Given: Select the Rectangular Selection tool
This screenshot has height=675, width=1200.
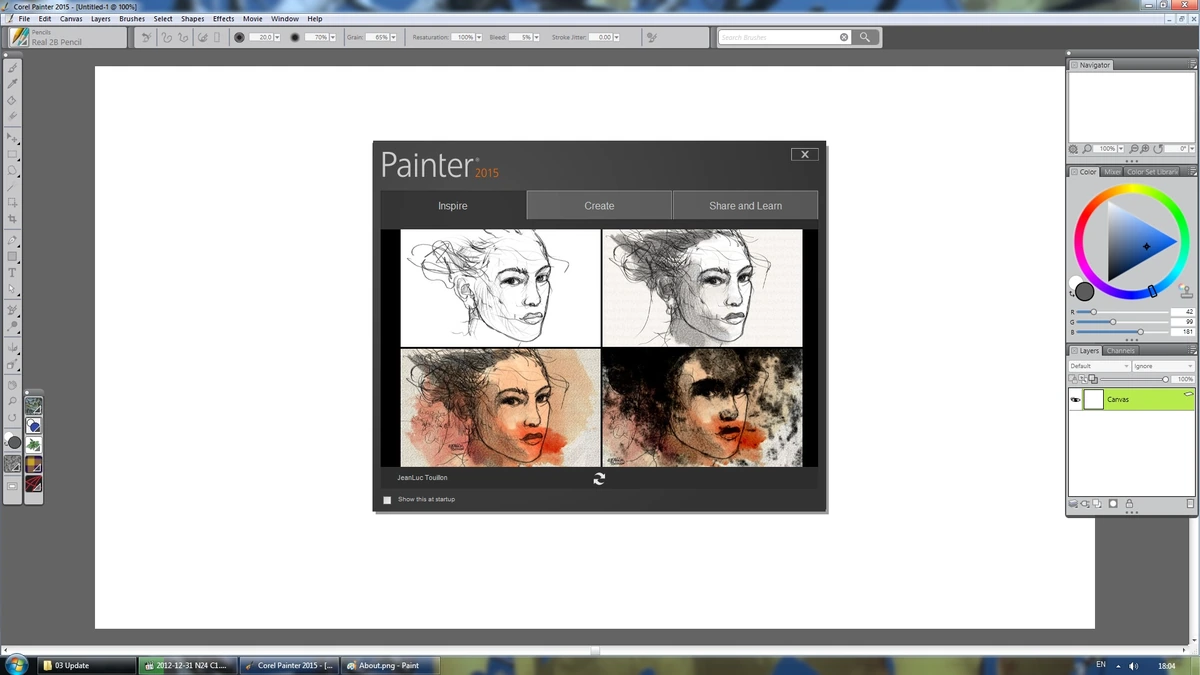Looking at the screenshot, I should pos(13,154).
